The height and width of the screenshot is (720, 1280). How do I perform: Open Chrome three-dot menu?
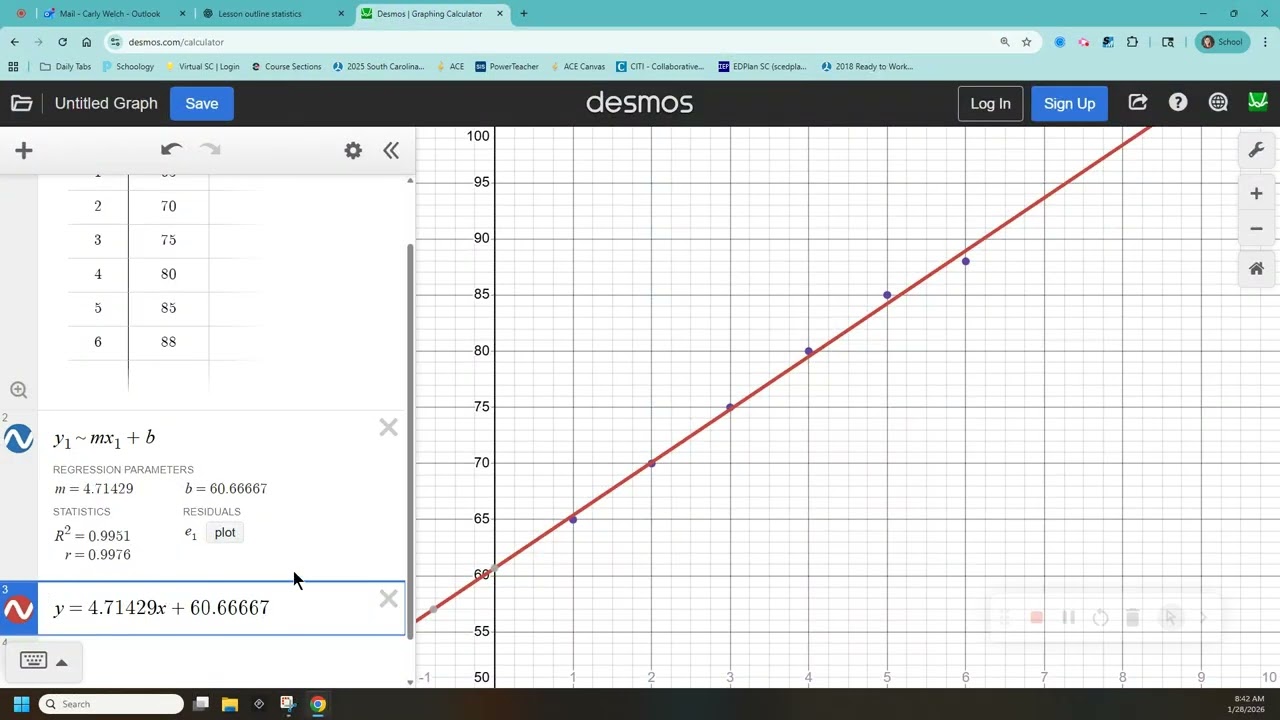(1265, 42)
